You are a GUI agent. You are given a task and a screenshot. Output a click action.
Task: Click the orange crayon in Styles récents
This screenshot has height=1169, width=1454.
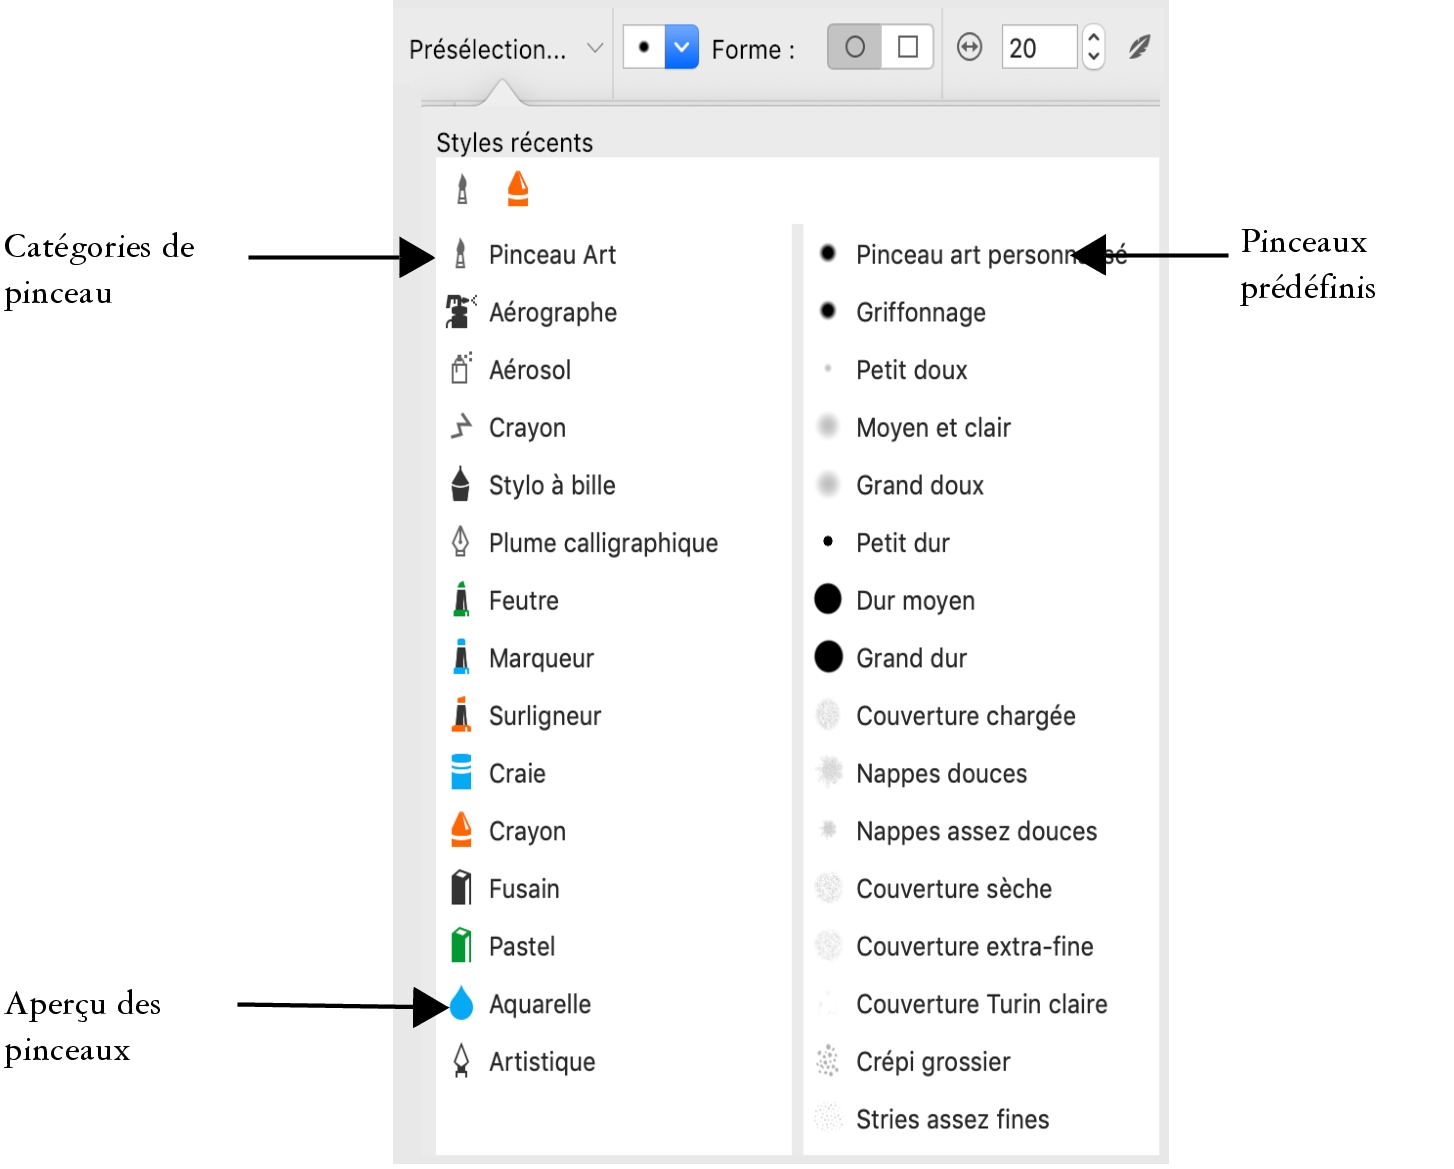click(517, 188)
